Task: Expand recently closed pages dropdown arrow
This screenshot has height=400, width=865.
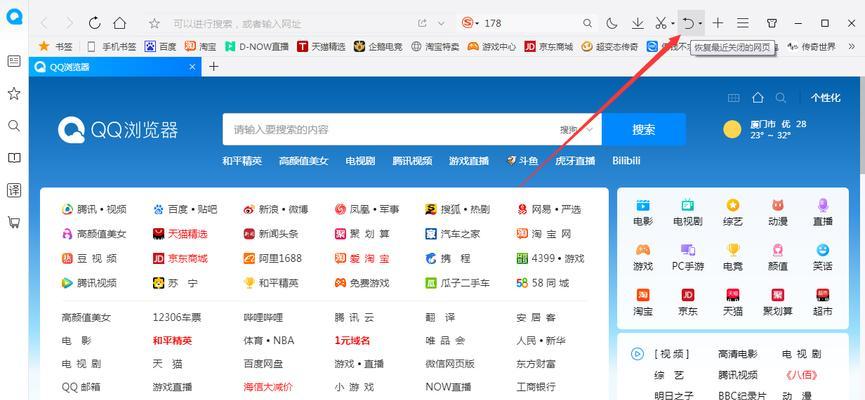Action: [700, 24]
